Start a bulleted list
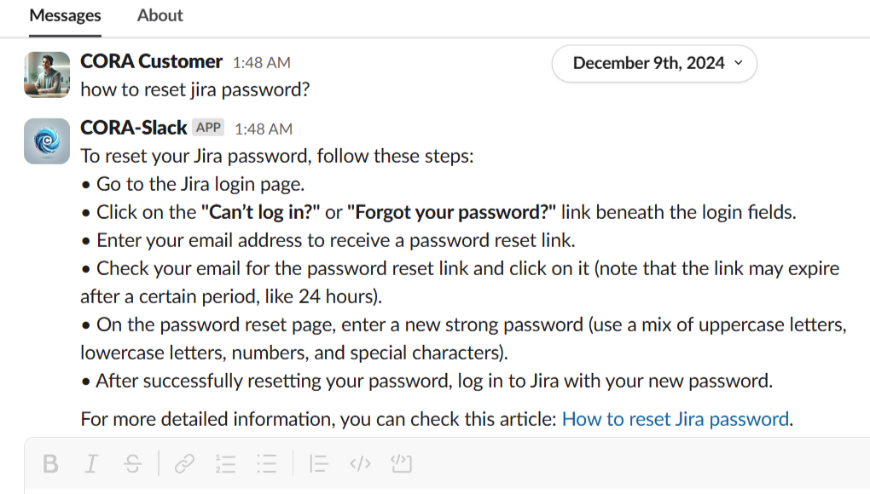Image resolution: width=870 pixels, height=494 pixels. click(266, 464)
